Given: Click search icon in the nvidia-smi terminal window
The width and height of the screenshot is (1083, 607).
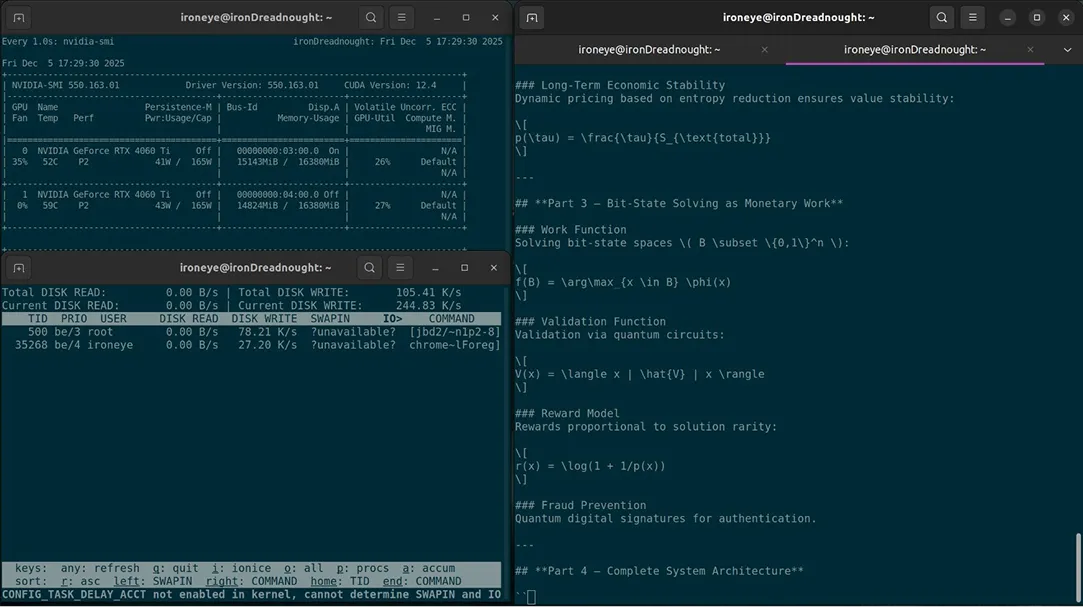Looking at the screenshot, I should tap(370, 18).
